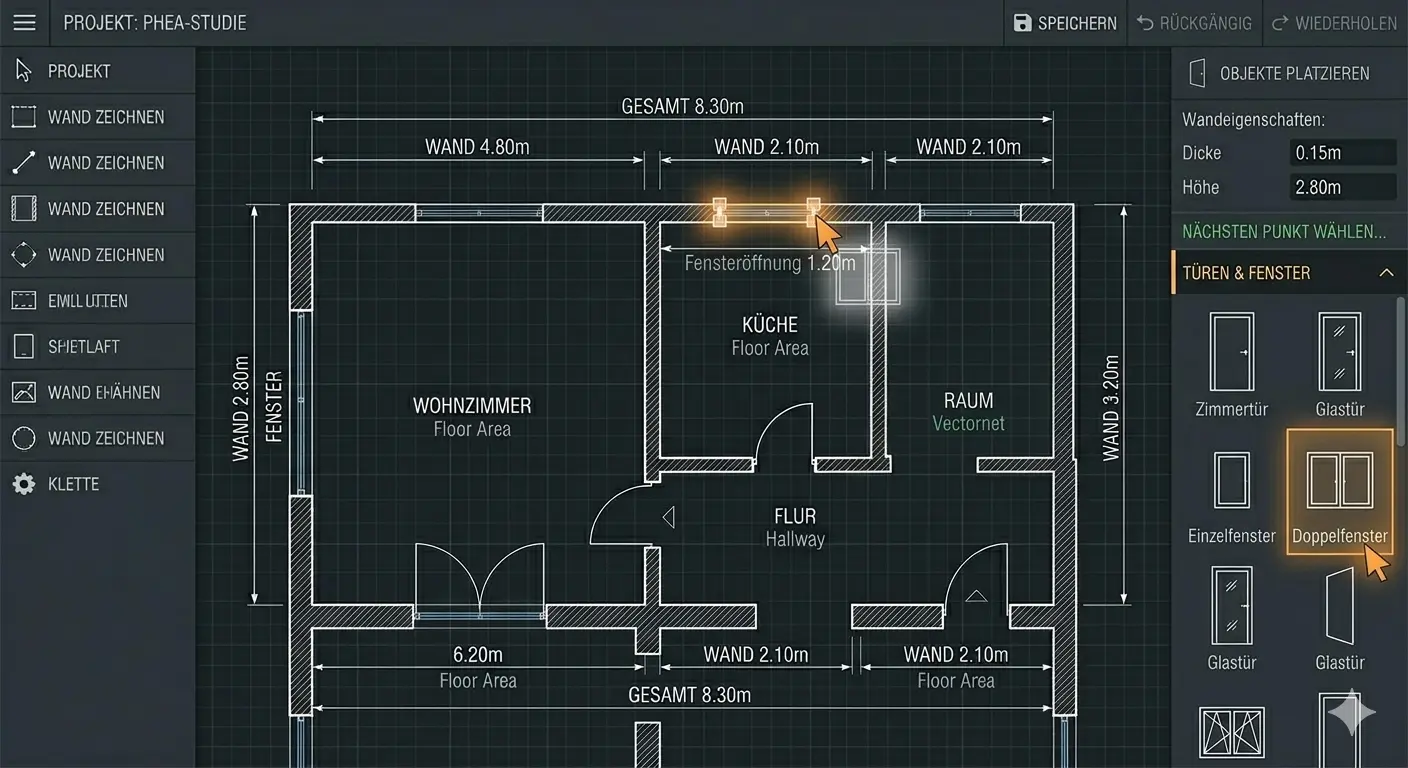Click the object panel's vertical scrollbar

1401,370
